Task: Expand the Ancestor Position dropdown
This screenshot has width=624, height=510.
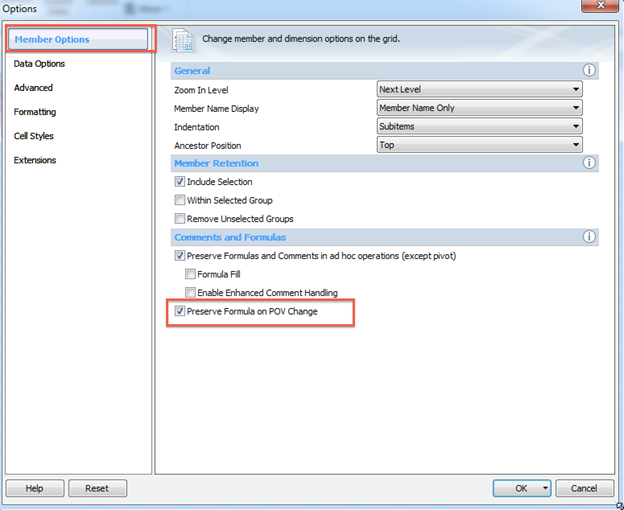Action: coord(575,145)
